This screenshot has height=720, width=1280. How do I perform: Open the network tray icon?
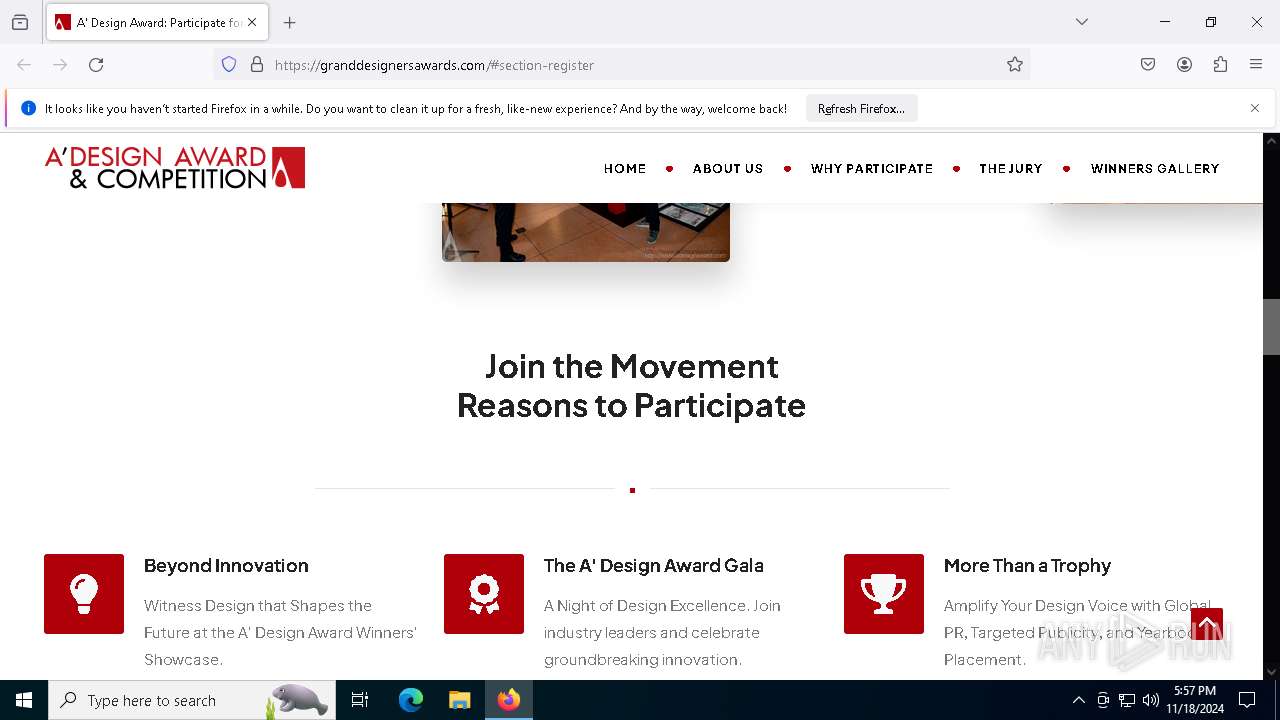point(1127,700)
